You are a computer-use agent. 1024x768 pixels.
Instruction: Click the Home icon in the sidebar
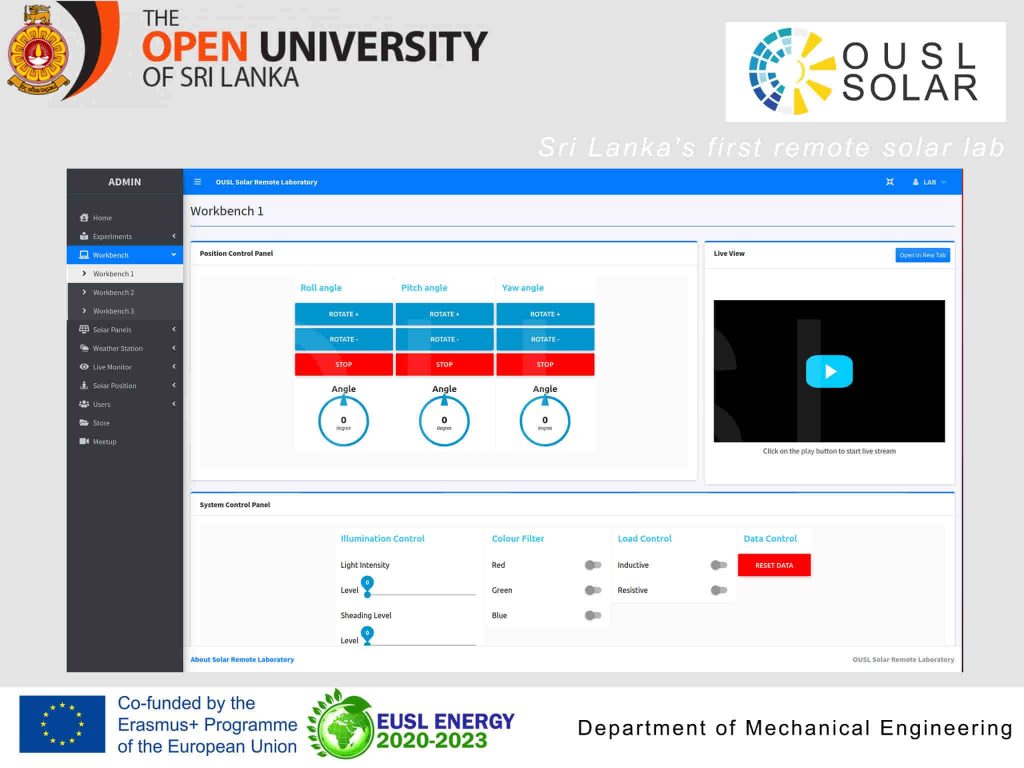[x=84, y=217]
